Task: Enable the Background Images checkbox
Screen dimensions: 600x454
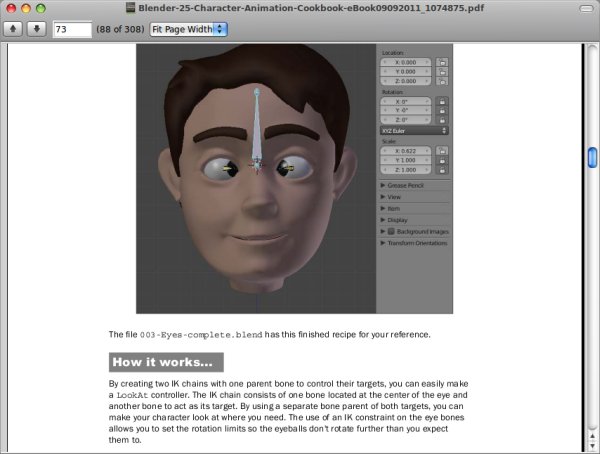Action: click(x=391, y=232)
